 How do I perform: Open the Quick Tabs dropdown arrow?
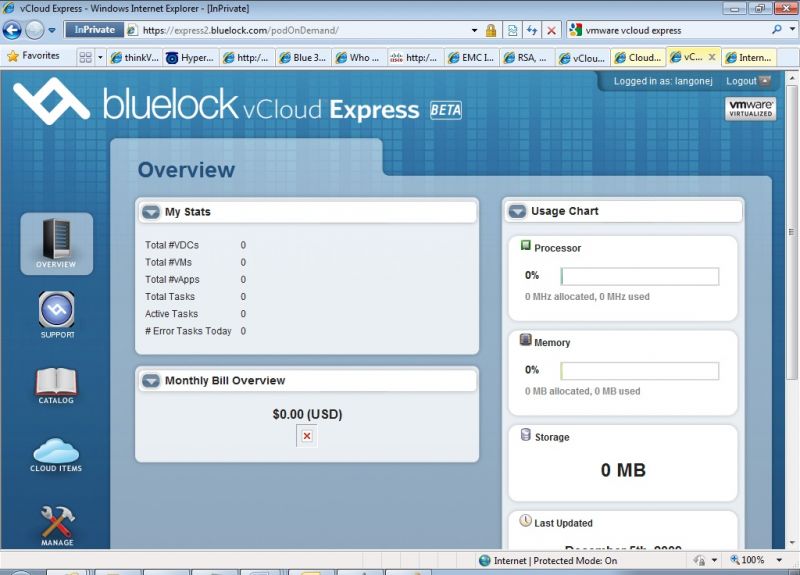point(100,57)
